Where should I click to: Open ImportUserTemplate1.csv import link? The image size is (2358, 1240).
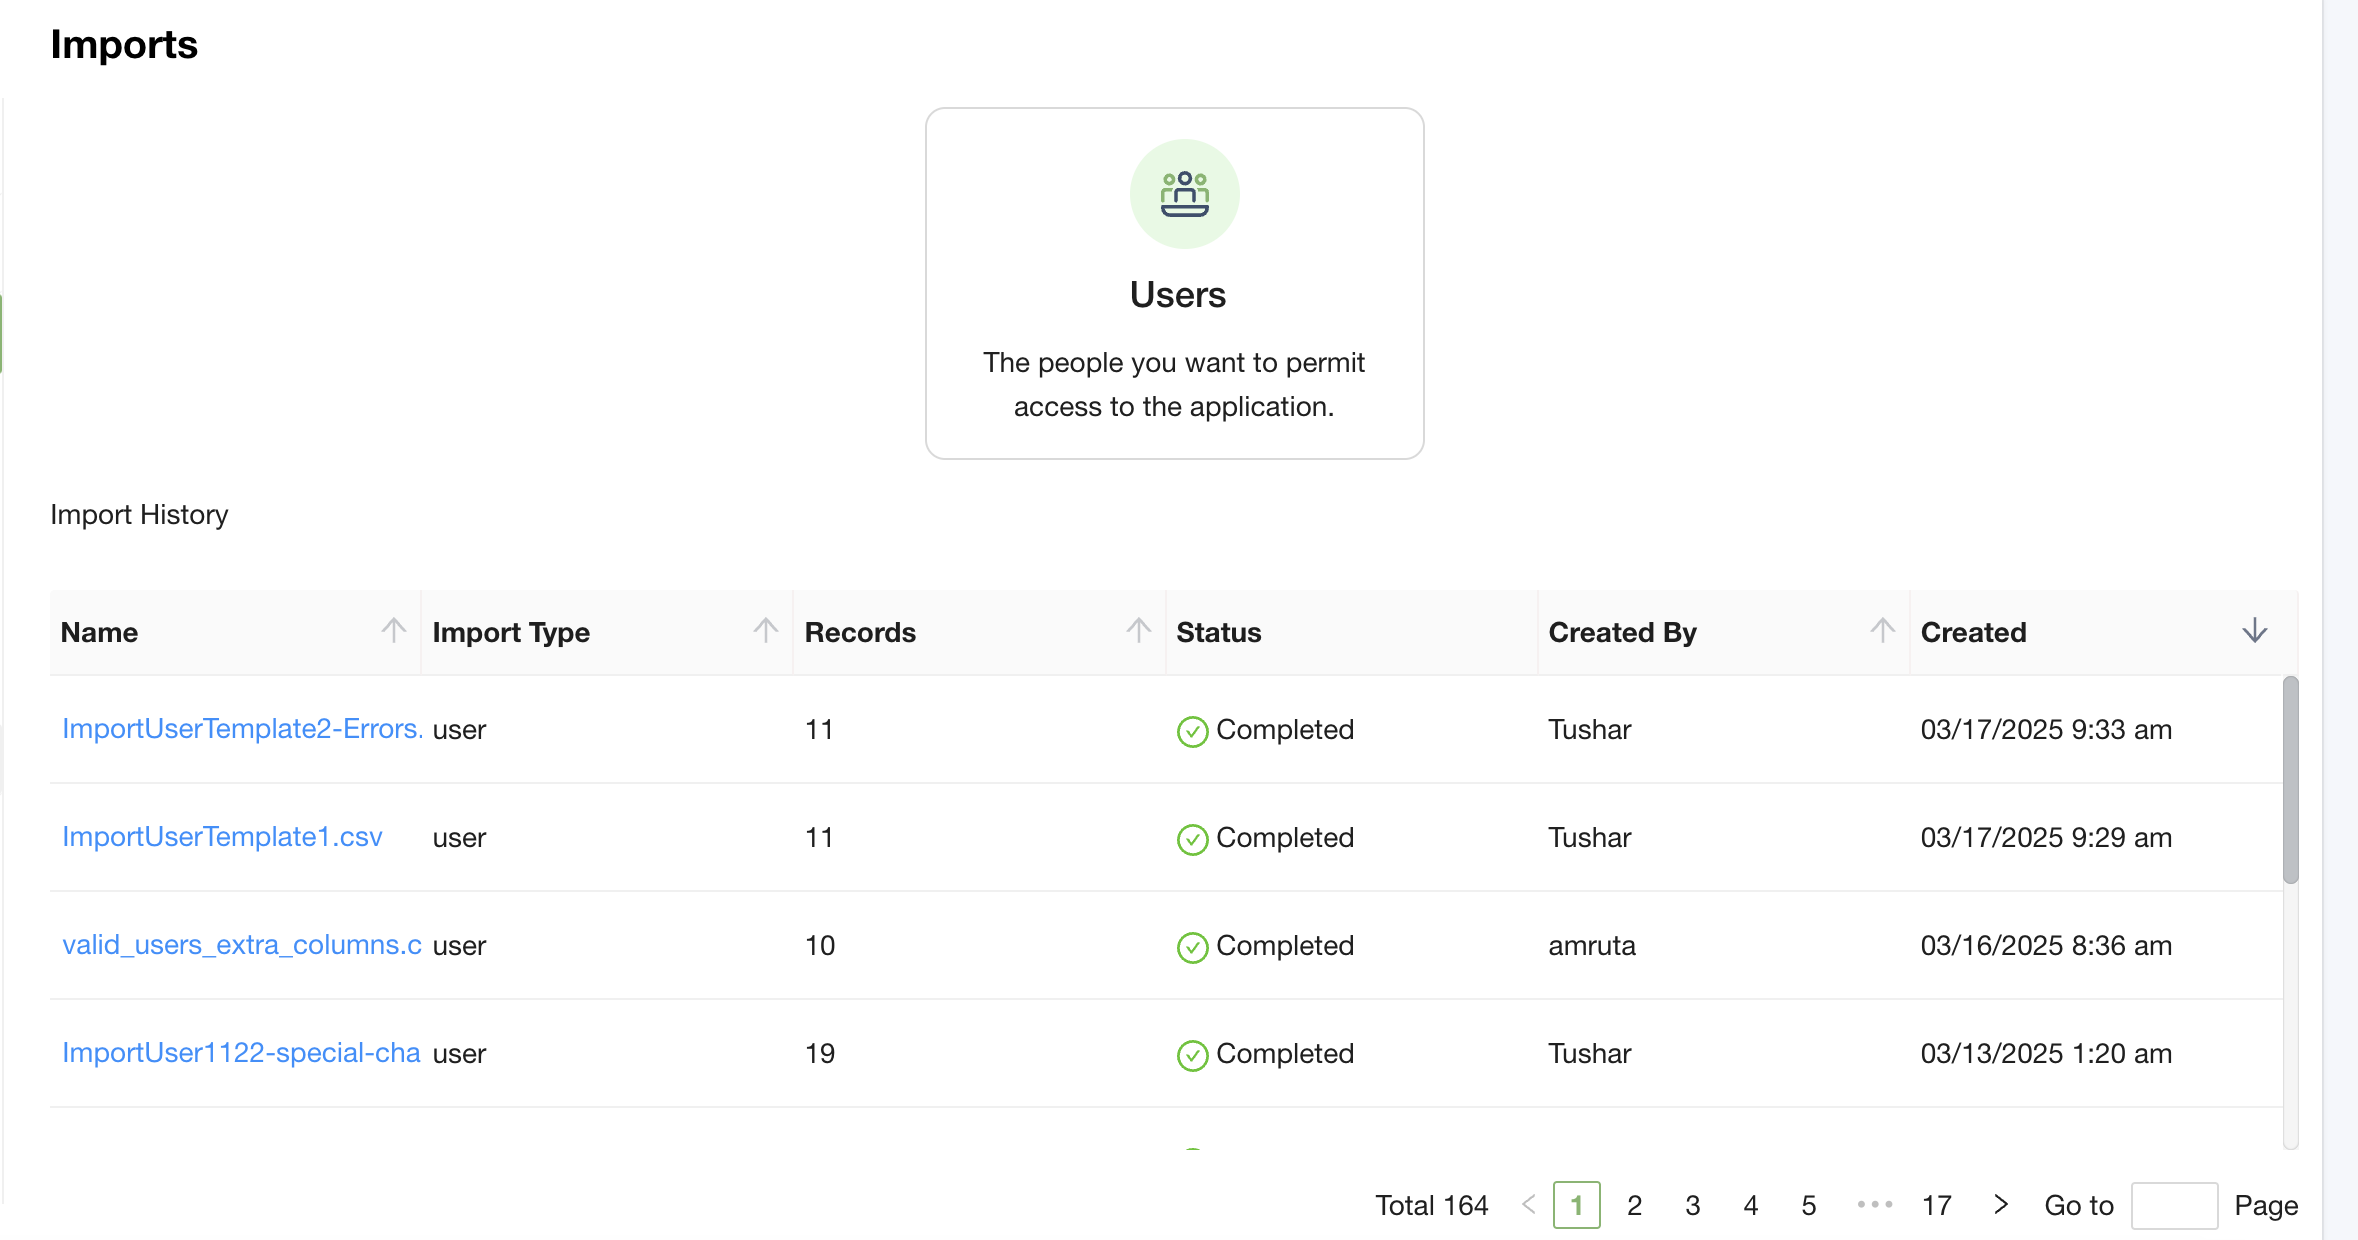[222, 837]
